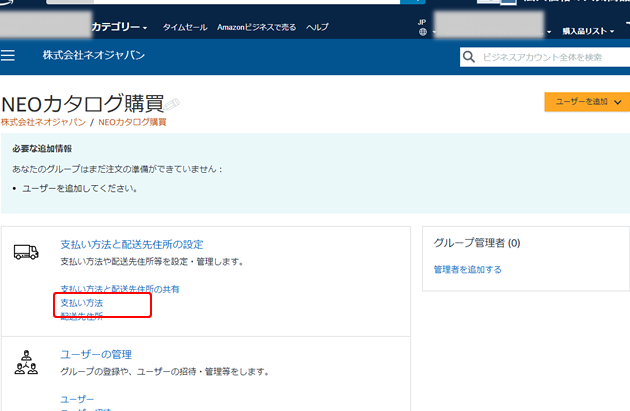Open Amazonビジネスで売る menu item
The height and width of the screenshot is (411, 630).
(256, 27)
